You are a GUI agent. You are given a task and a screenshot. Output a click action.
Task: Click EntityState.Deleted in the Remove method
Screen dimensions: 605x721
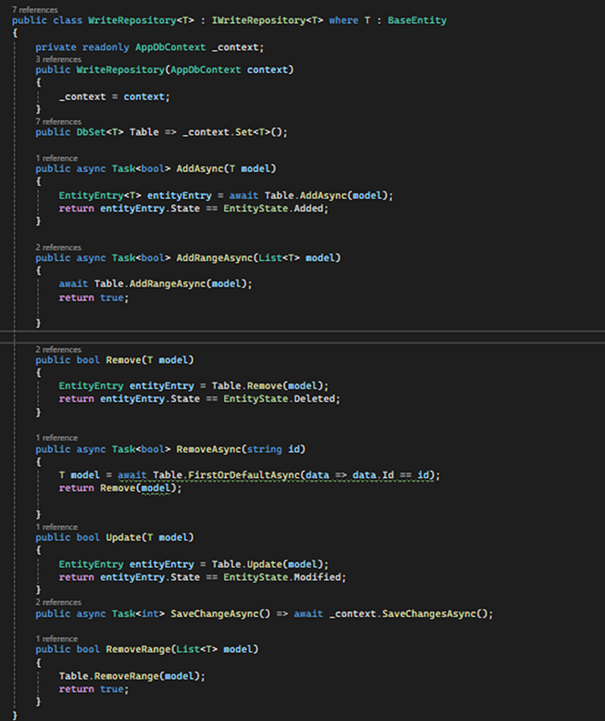pos(281,399)
